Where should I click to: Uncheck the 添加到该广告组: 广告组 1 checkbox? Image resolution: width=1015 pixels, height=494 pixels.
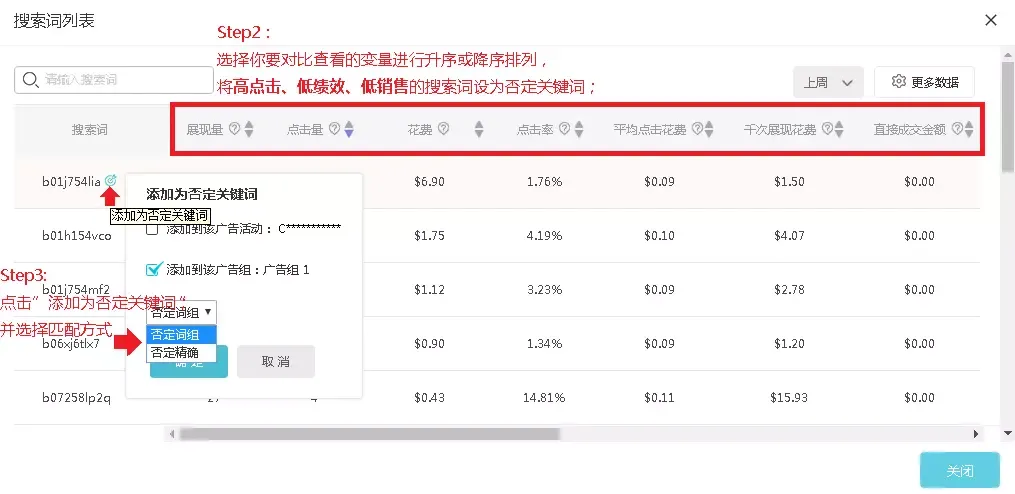[153, 269]
